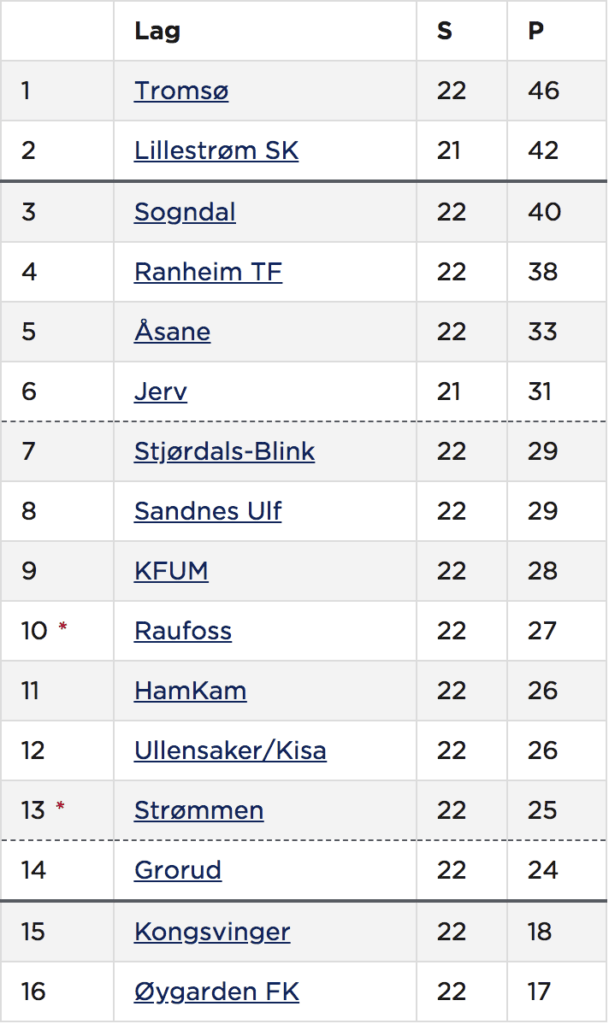
Task: Open the Grorud team link
Action: pos(178,871)
